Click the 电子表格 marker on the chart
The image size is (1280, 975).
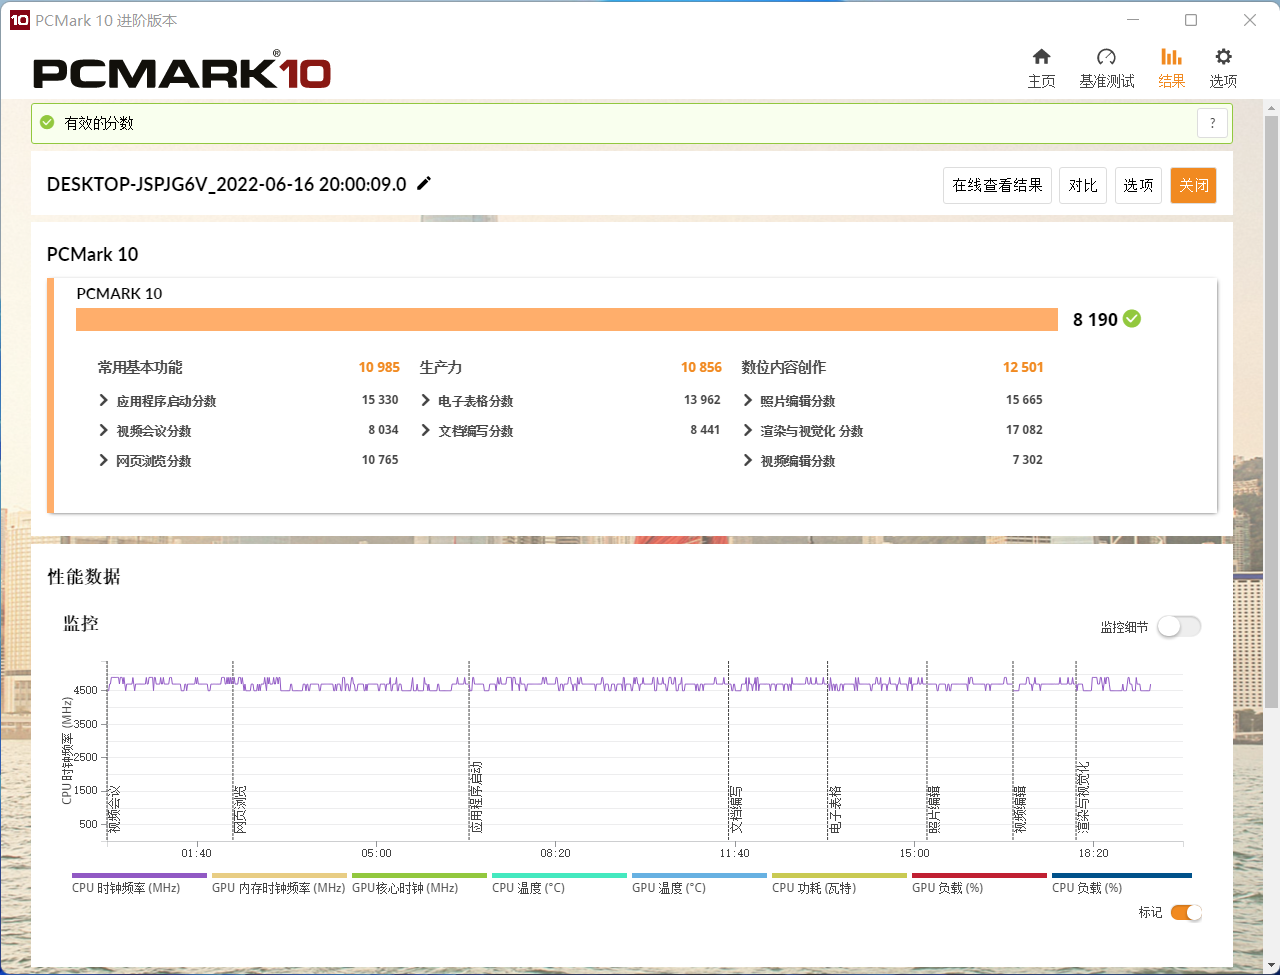coord(835,809)
